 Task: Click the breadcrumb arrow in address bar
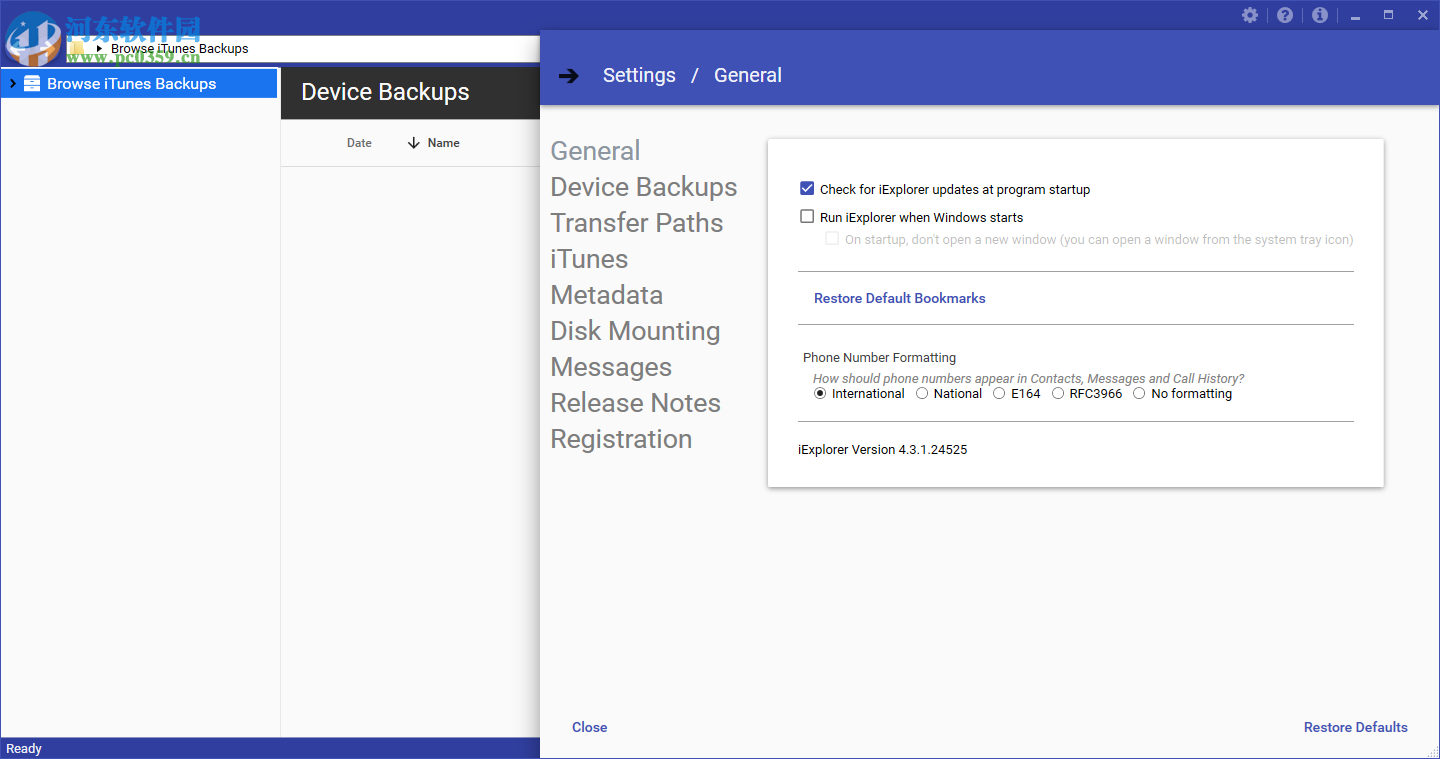coord(99,48)
